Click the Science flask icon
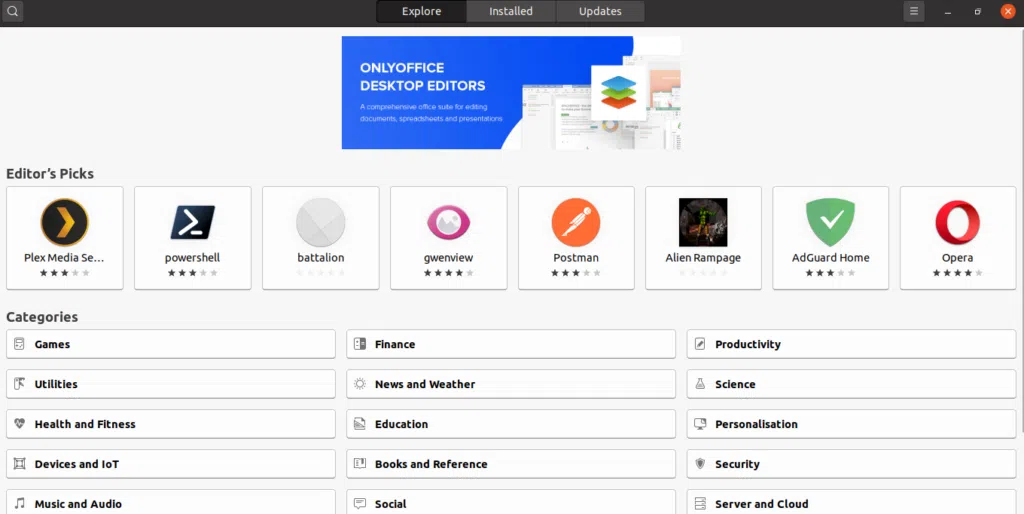The width and height of the screenshot is (1024, 514). click(700, 383)
